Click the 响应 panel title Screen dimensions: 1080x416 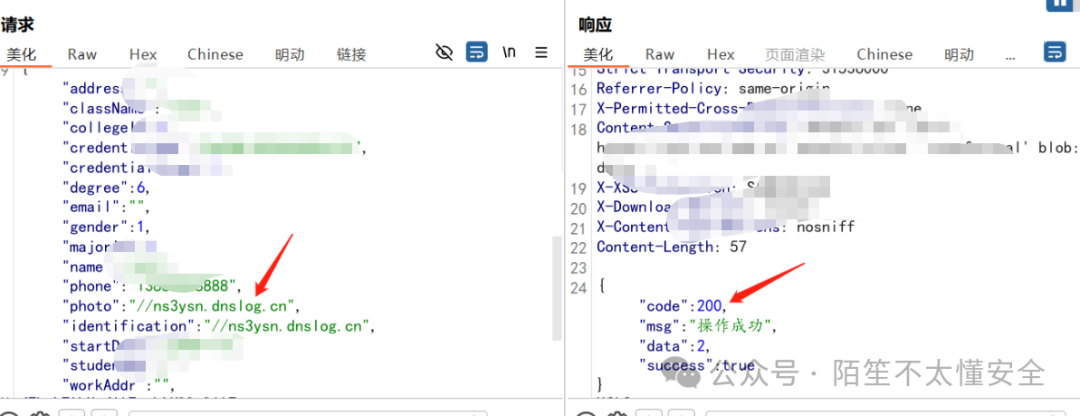coord(596,25)
